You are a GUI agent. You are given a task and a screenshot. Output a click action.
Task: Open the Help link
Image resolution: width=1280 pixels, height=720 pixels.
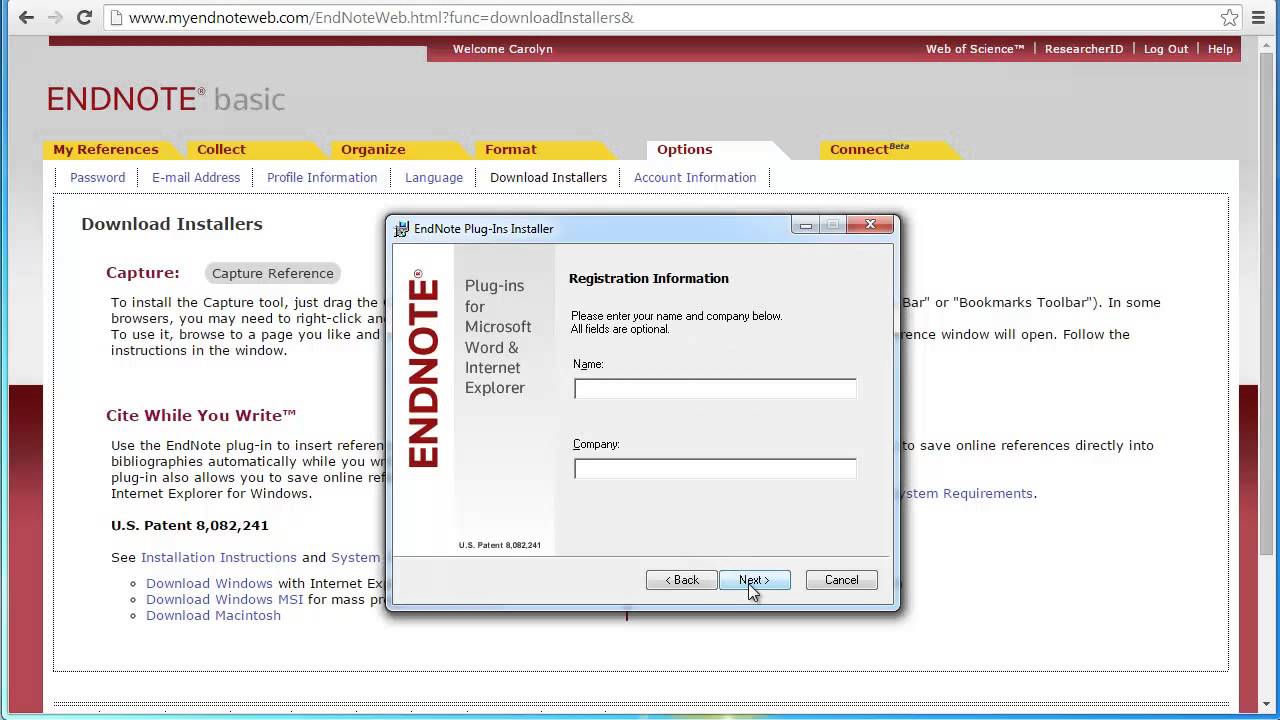1220,49
